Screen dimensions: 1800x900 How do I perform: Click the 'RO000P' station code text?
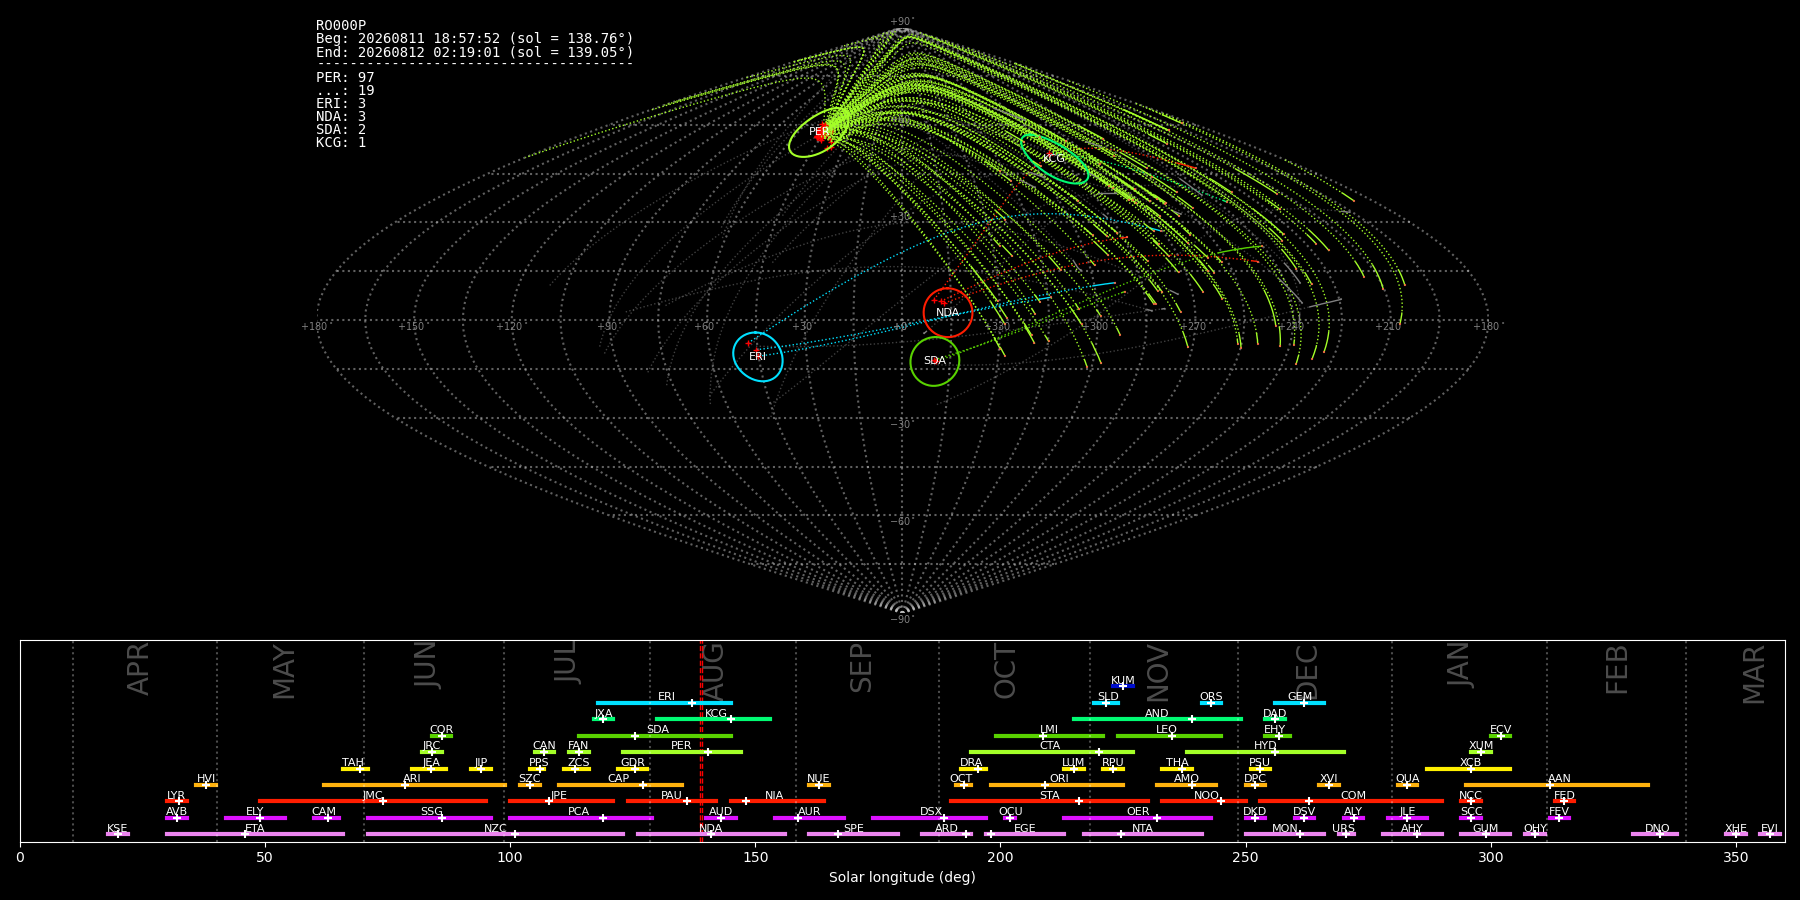click(x=341, y=26)
